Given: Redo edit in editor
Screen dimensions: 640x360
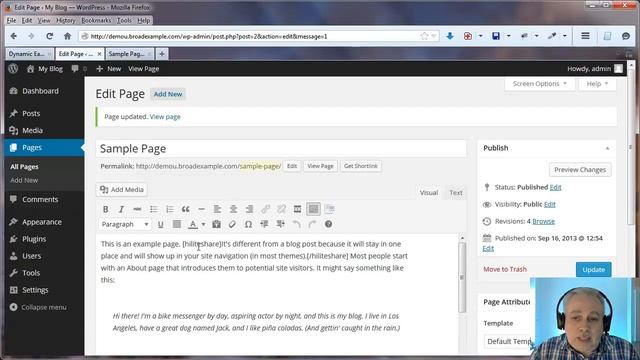Looking at the screenshot, I should (313, 224).
